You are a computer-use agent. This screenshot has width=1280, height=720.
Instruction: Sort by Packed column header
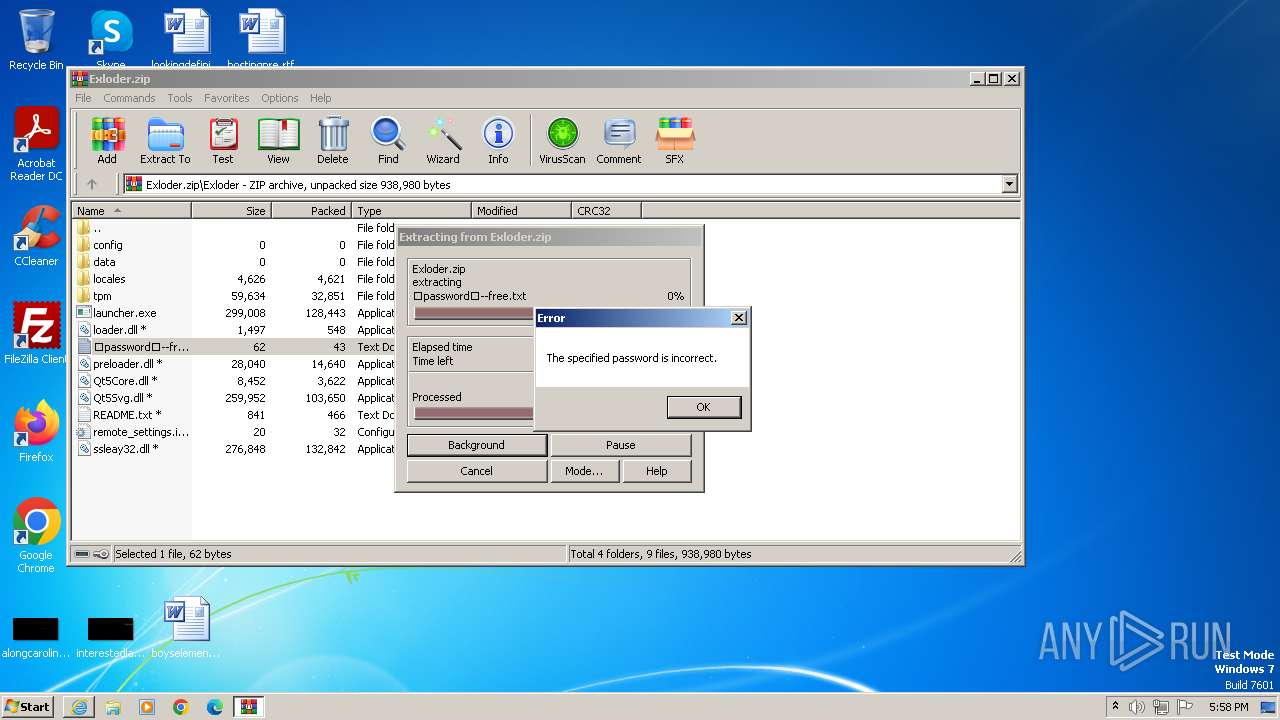[x=311, y=211]
